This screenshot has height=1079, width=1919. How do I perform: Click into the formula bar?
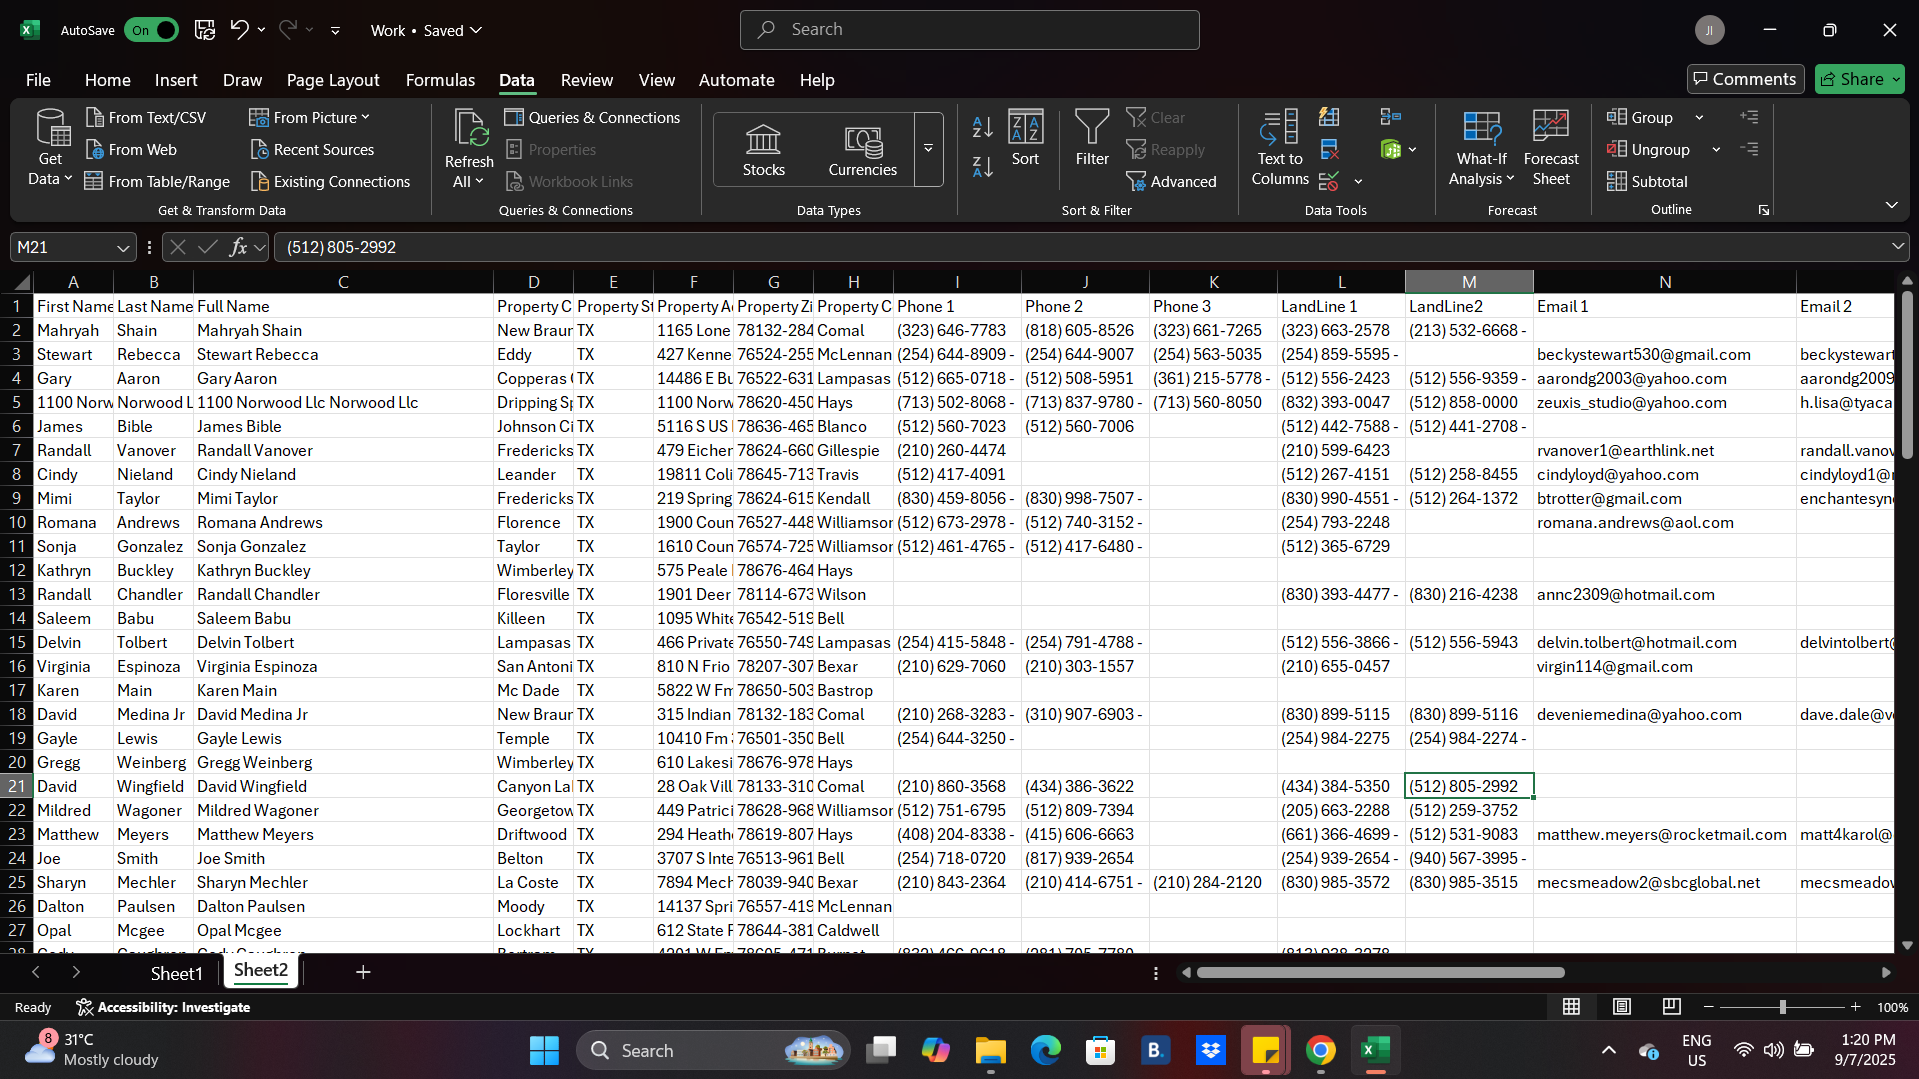pyautogui.click(x=1080, y=247)
